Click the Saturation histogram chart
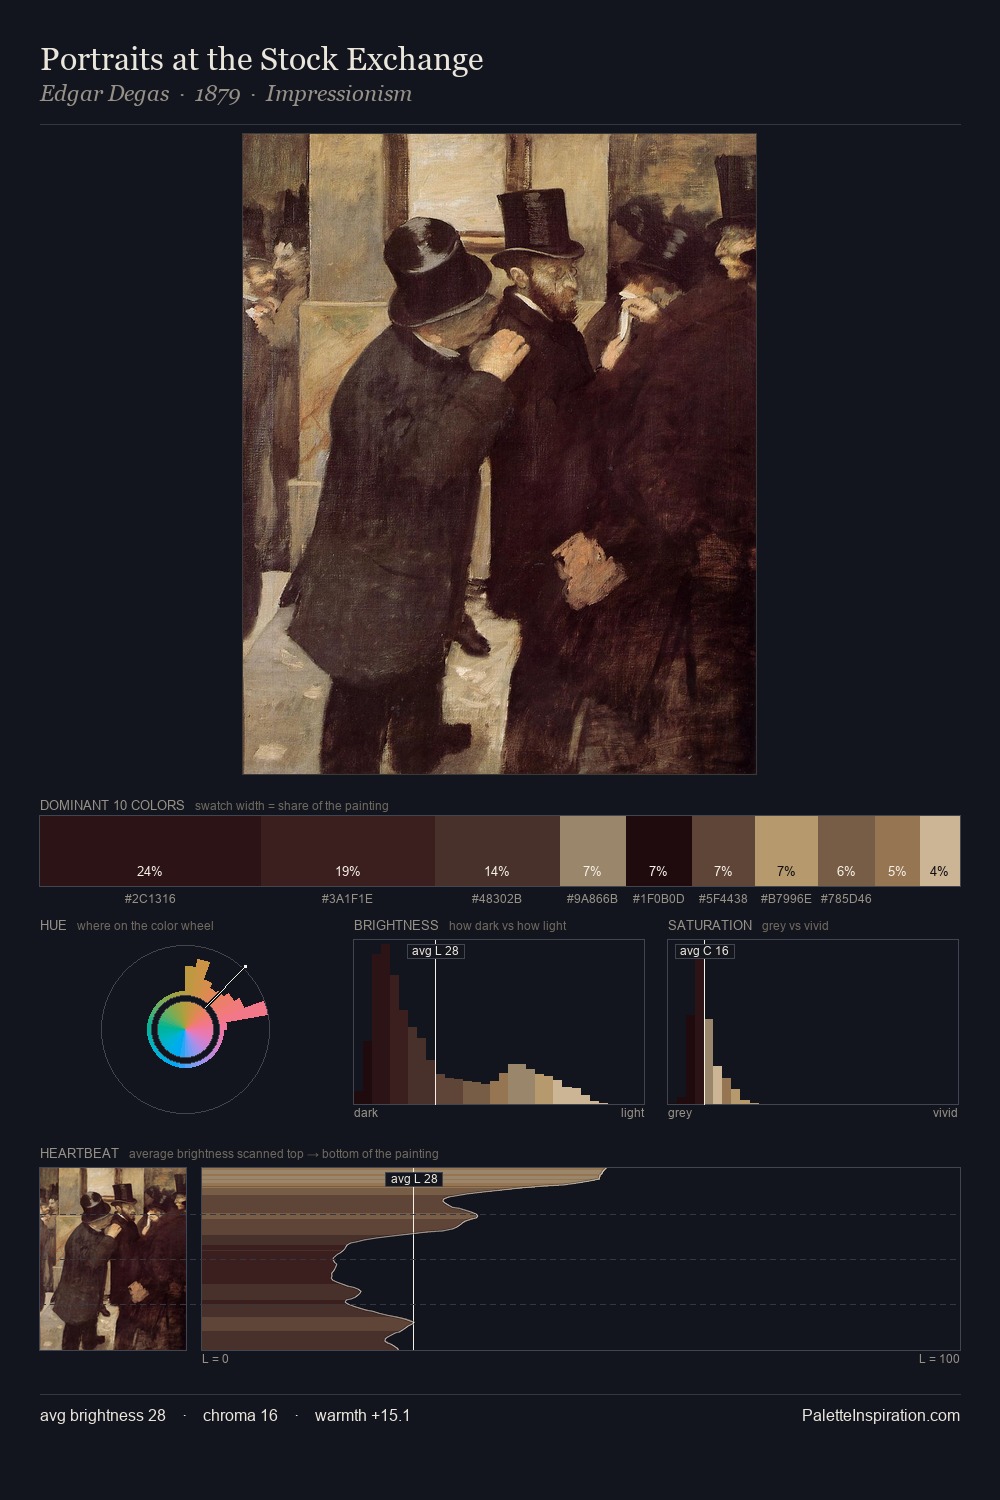This screenshot has height=1500, width=1000. [x=813, y=1022]
